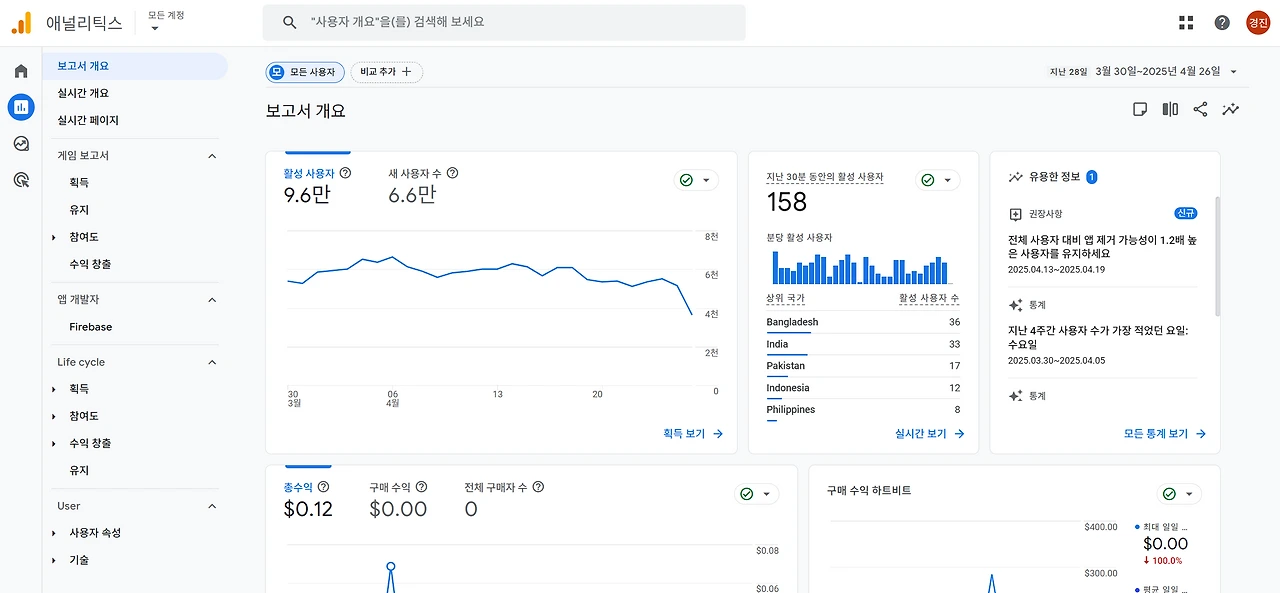1280x593 pixels.
Task: Expand 기술 tree item
Action: click(x=54, y=560)
